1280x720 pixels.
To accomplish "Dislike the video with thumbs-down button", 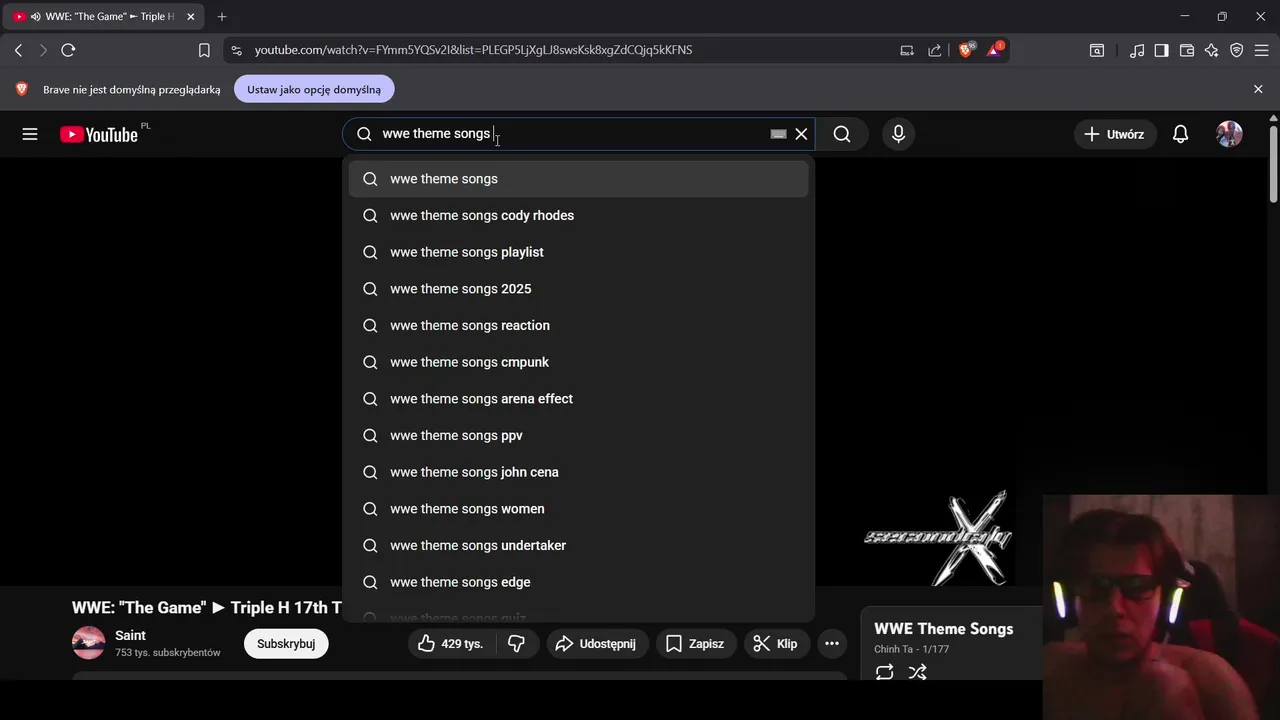I will pos(517,644).
